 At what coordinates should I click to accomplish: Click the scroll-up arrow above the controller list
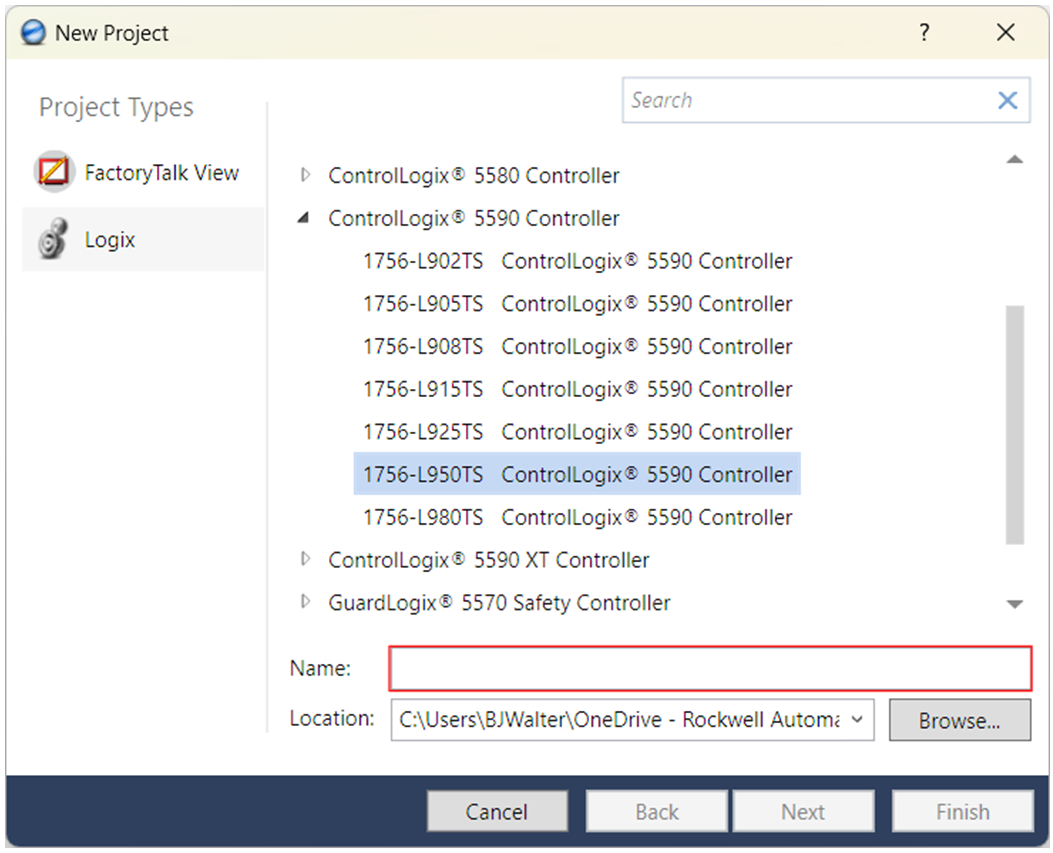[x=1014, y=159]
